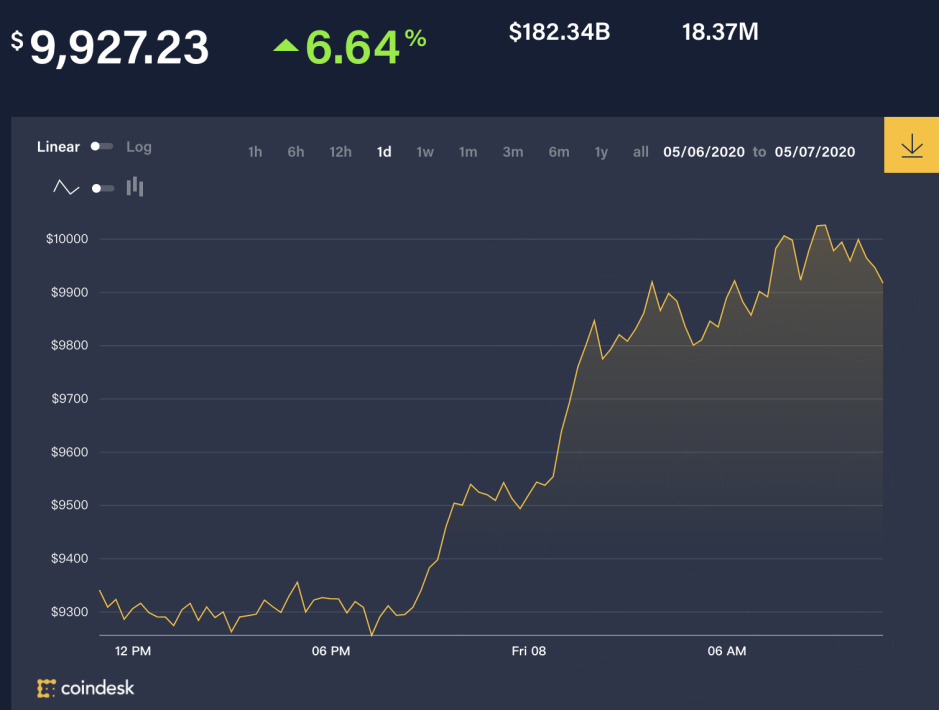The image size is (939, 710).
Task: Click the green up-arrow price change indicator
Action: [x=286, y=45]
